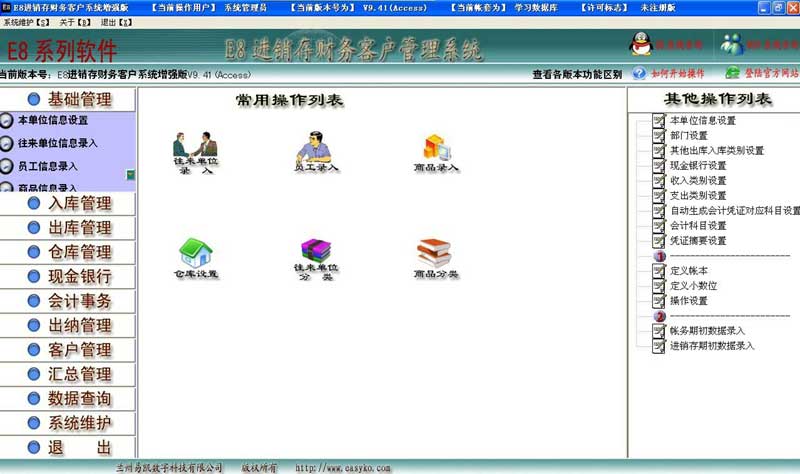Open the 系统维护 sidebar section
This screenshot has height=474, width=800.
pyautogui.click(x=68, y=423)
